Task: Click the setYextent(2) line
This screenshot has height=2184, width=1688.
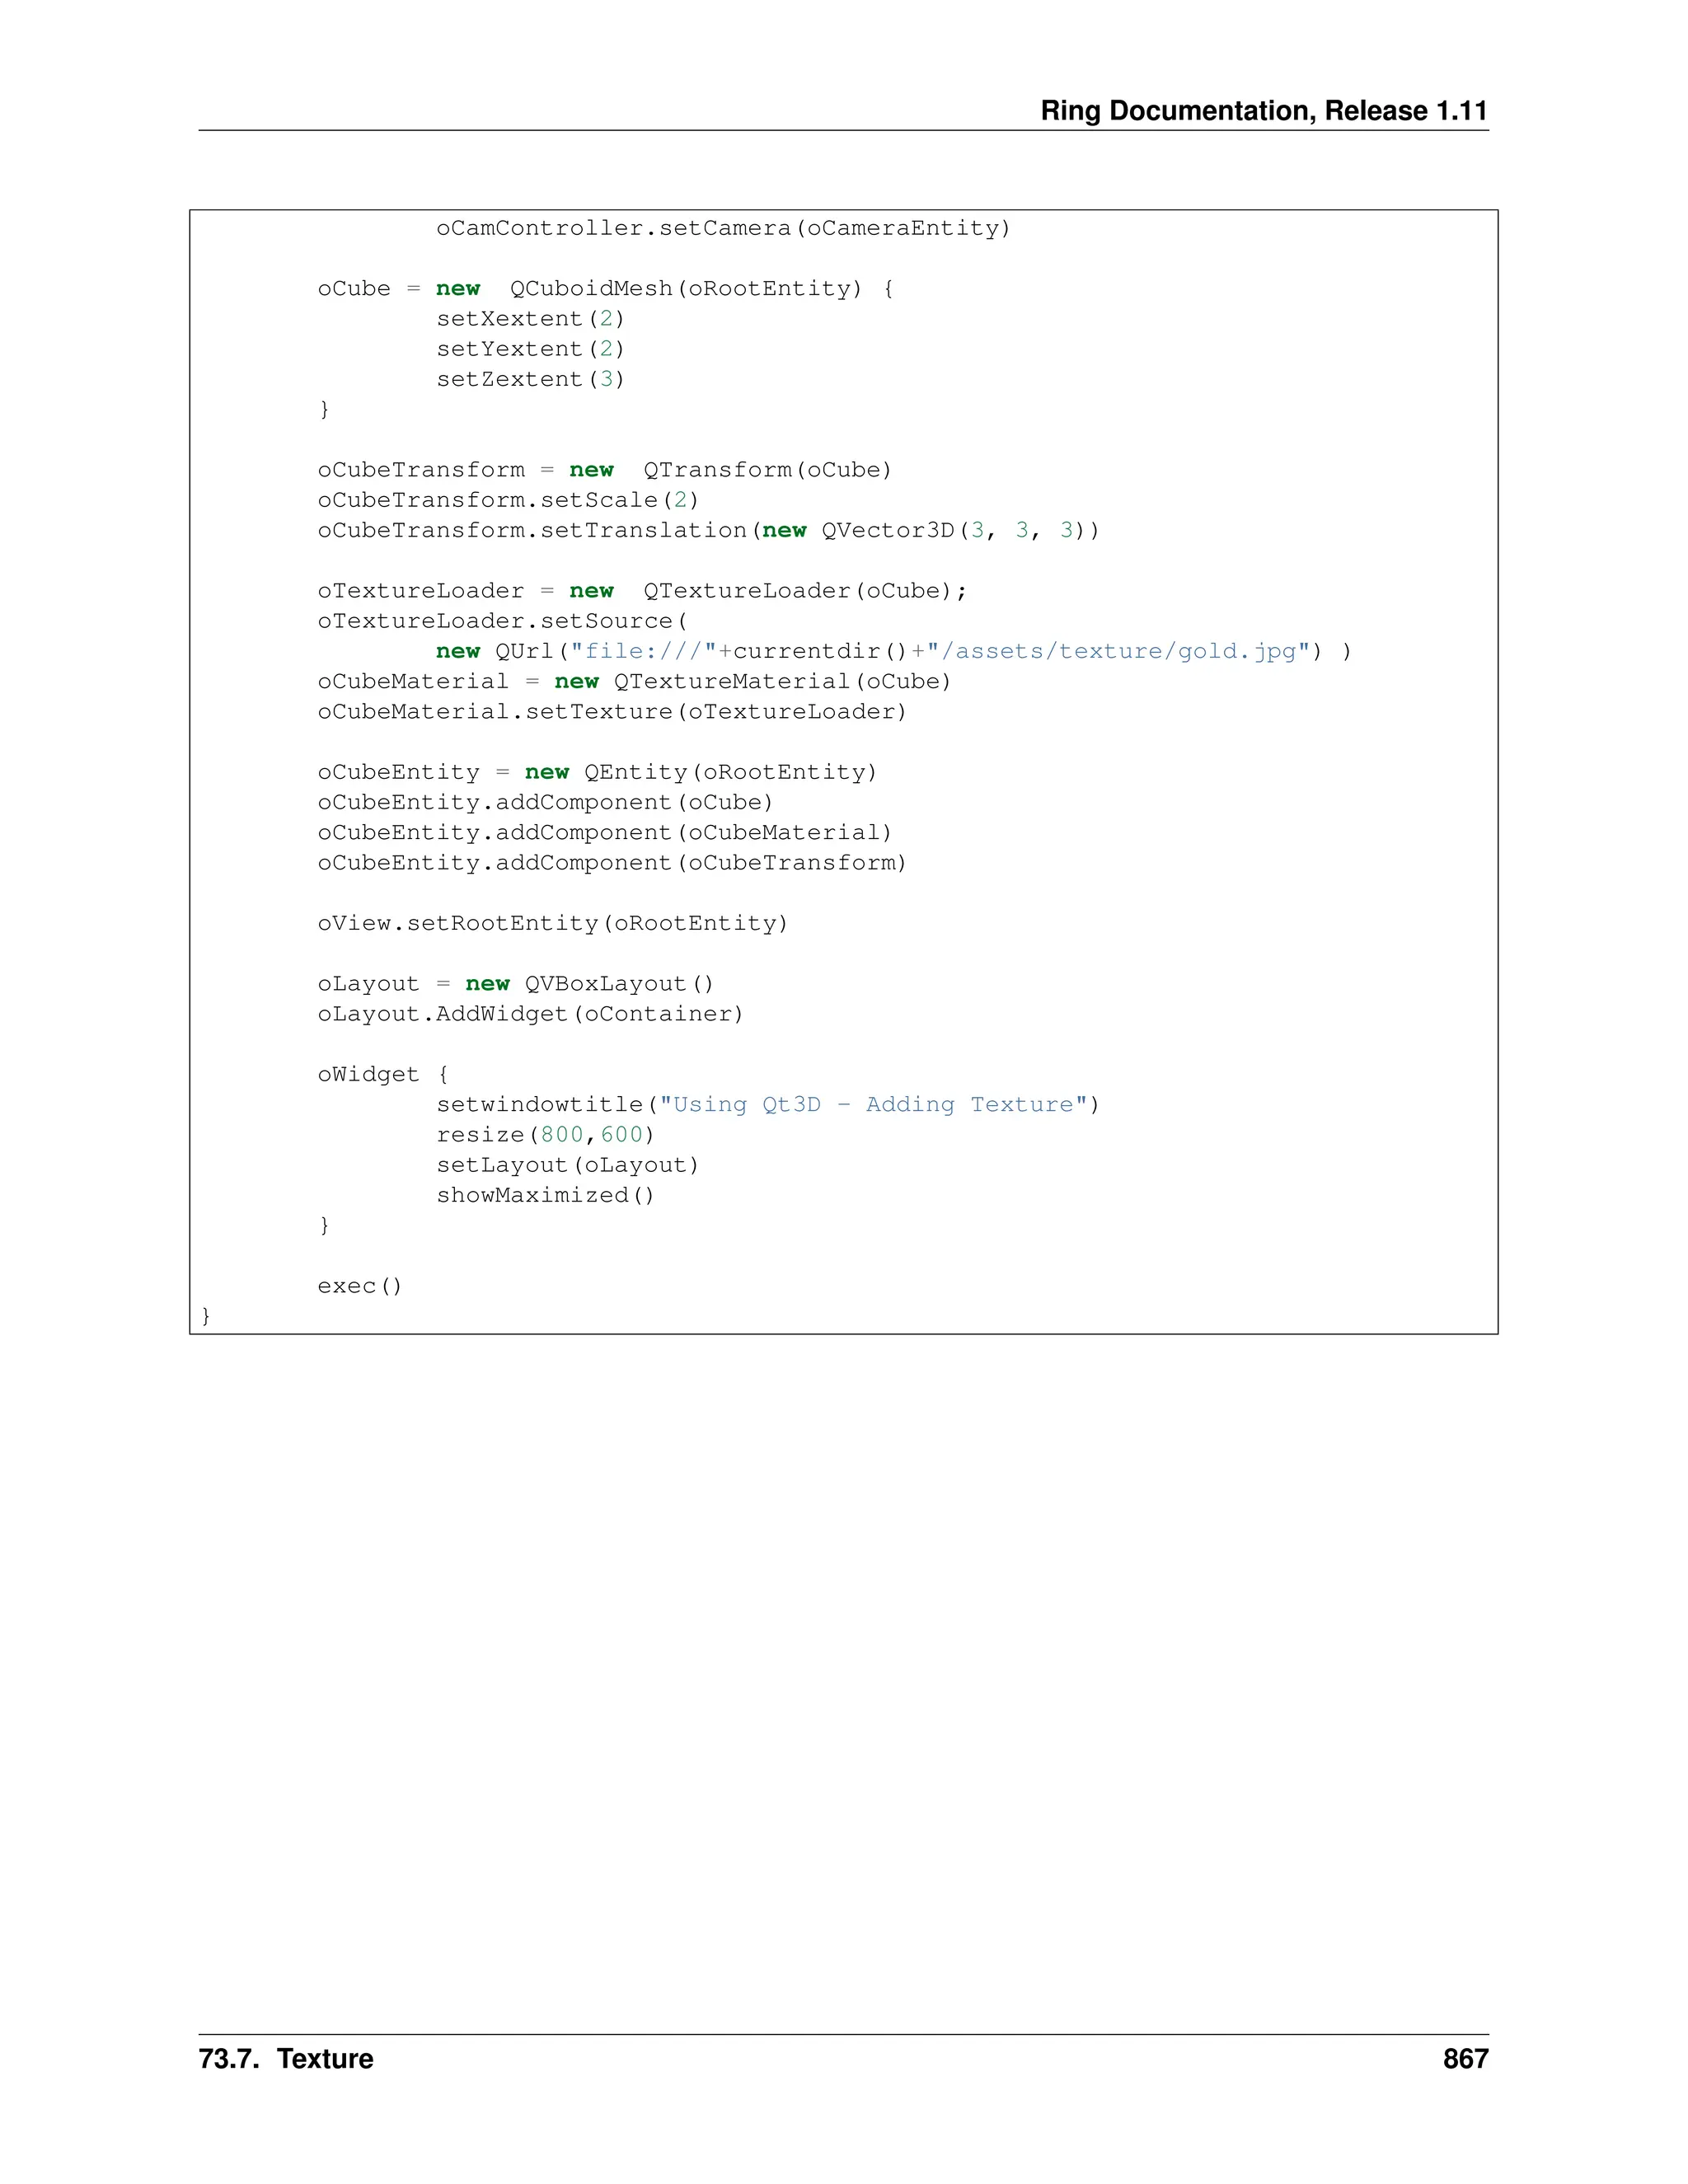Action: point(530,349)
